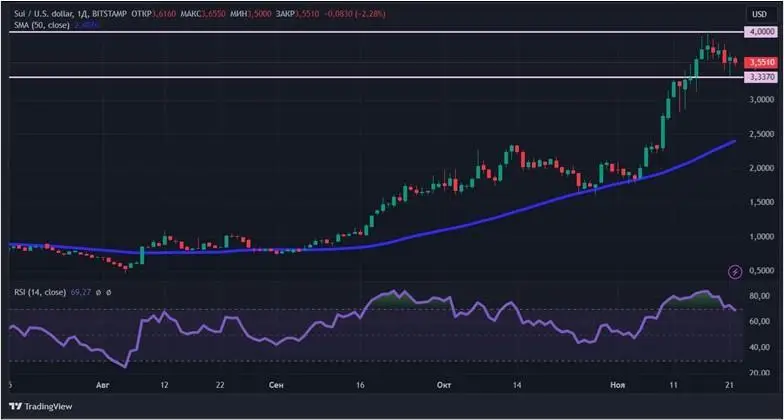This screenshot has width=784, height=420.
Task: Click the 4,0000 horizontal line price label
Action: click(761, 33)
